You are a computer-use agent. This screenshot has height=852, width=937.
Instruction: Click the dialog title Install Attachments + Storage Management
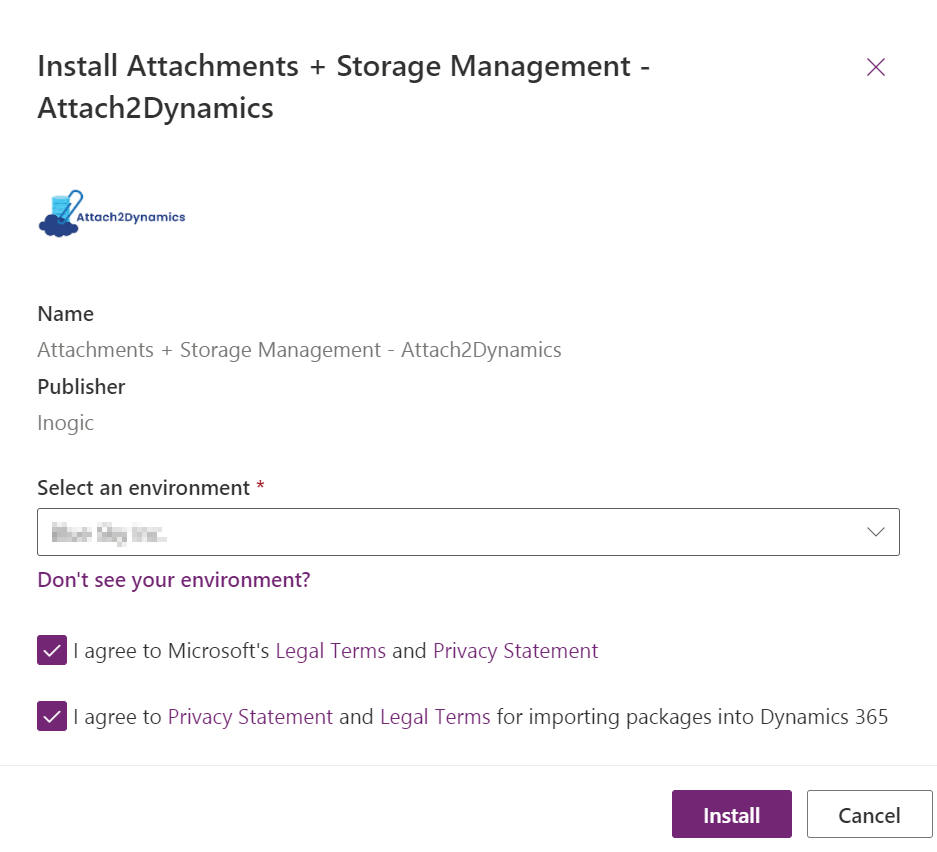343,66
